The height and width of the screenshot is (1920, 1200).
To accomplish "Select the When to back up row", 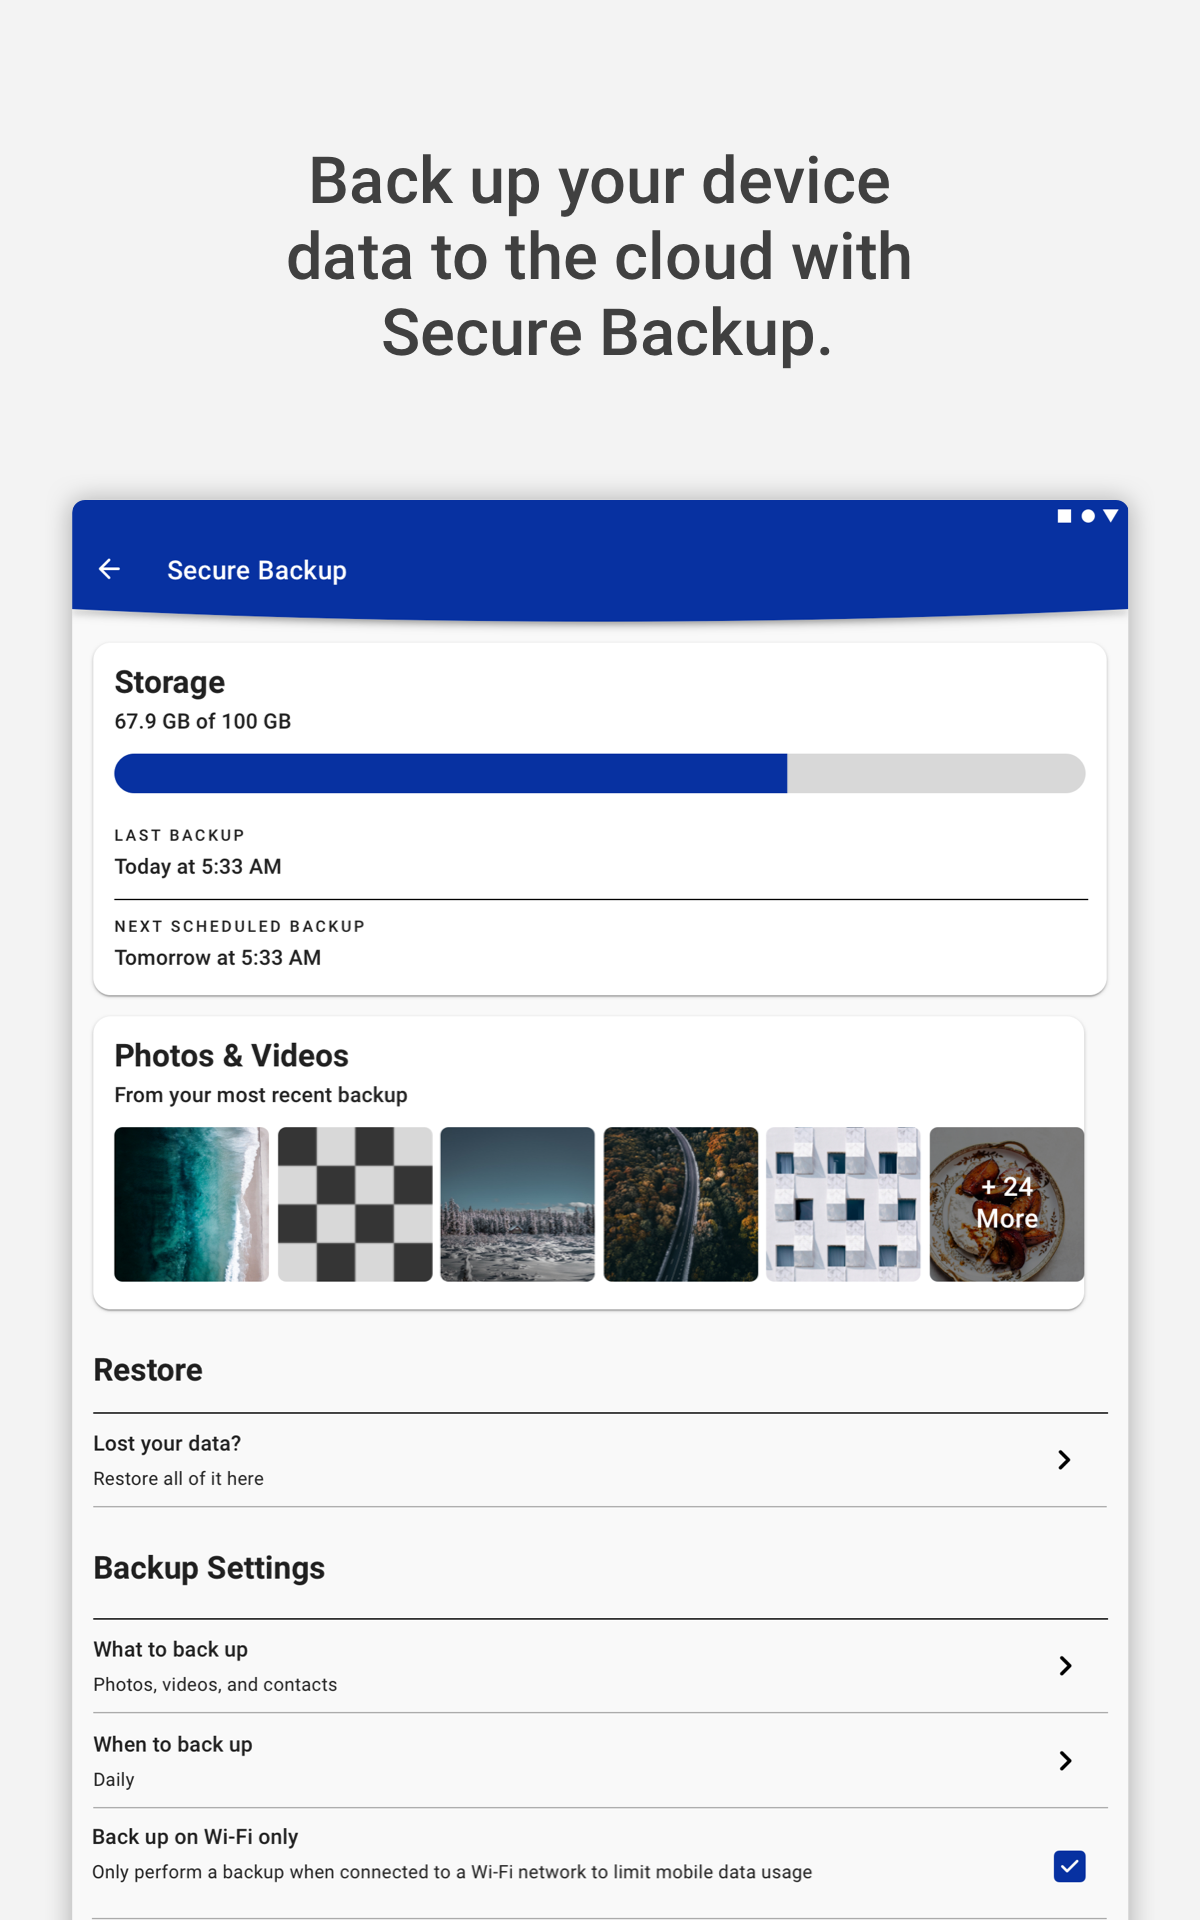I will (600, 1761).
